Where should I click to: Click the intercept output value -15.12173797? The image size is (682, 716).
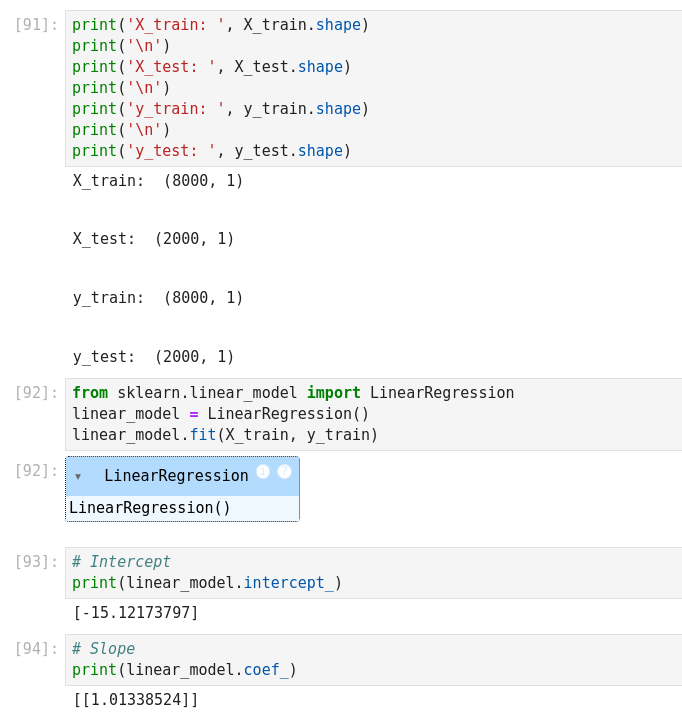pos(136,613)
